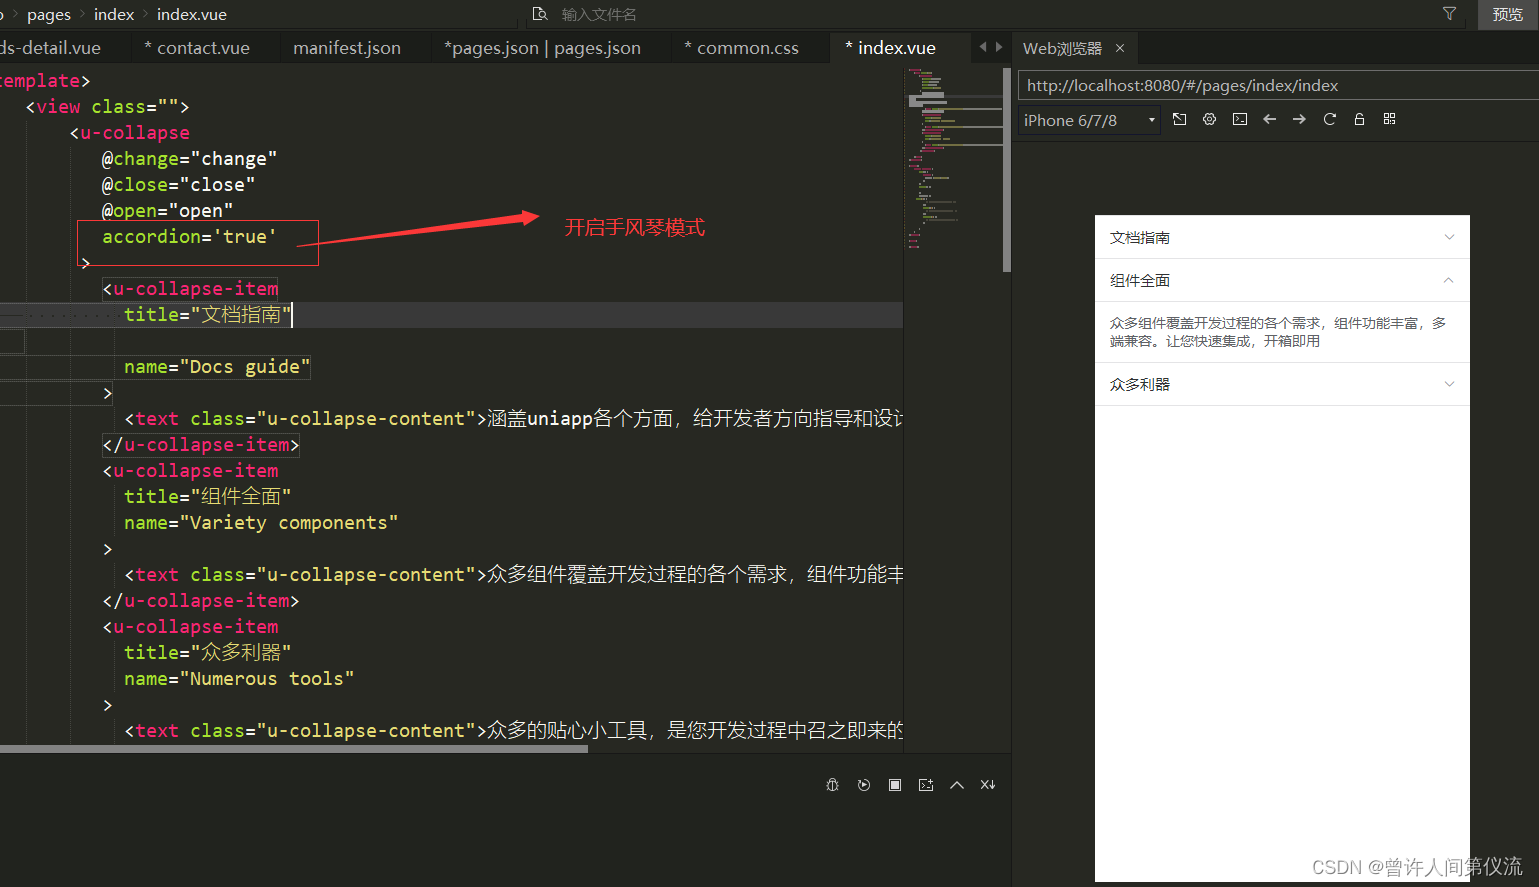Click the stop square icon at bottom panel
The width and height of the screenshot is (1539, 887).
click(x=894, y=784)
